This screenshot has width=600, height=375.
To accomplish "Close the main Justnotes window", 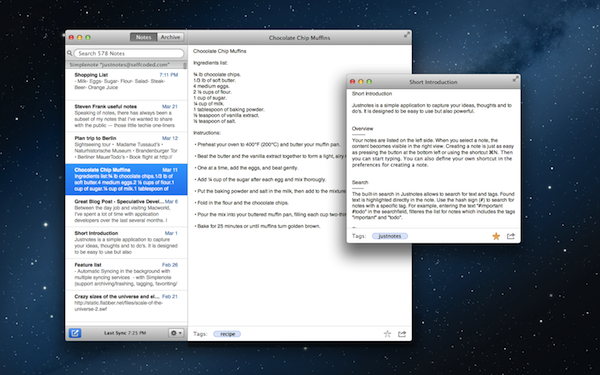I will pyautogui.click(x=71, y=38).
